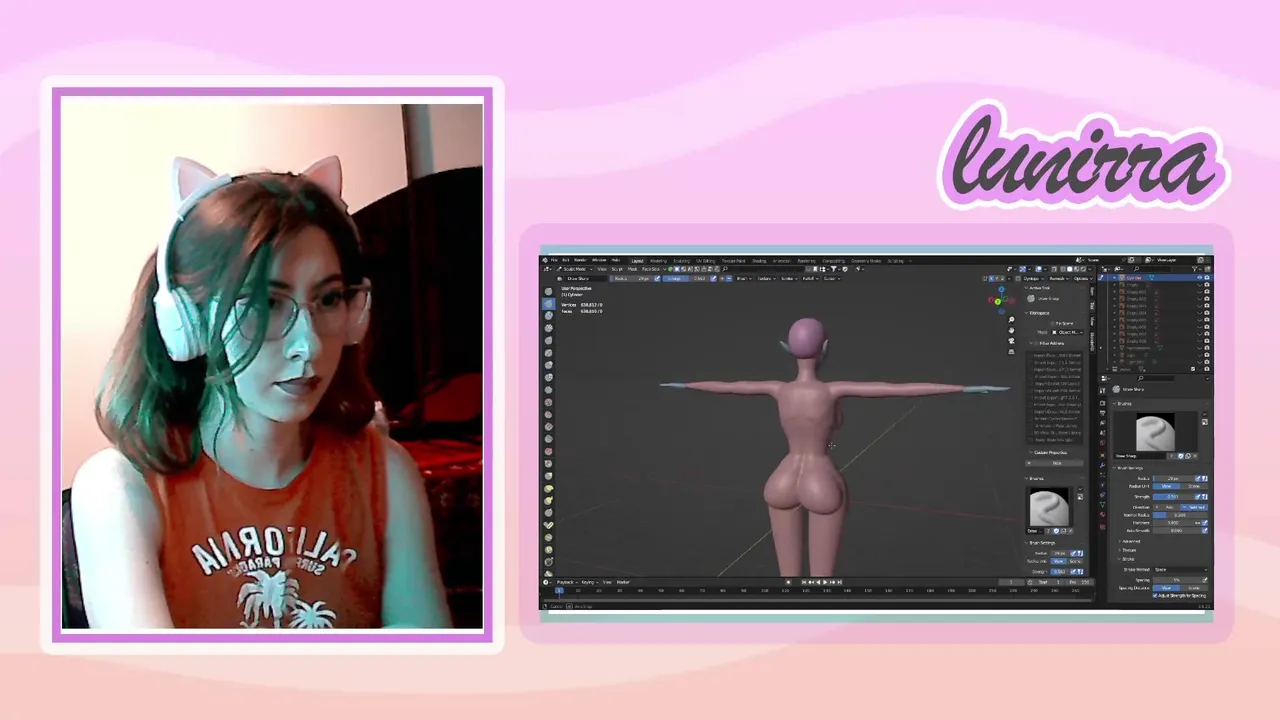Image resolution: width=1280 pixels, height=720 pixels.
Task: Toggle the Dyntopo checkbox in header
Action: pos(1018,278)
